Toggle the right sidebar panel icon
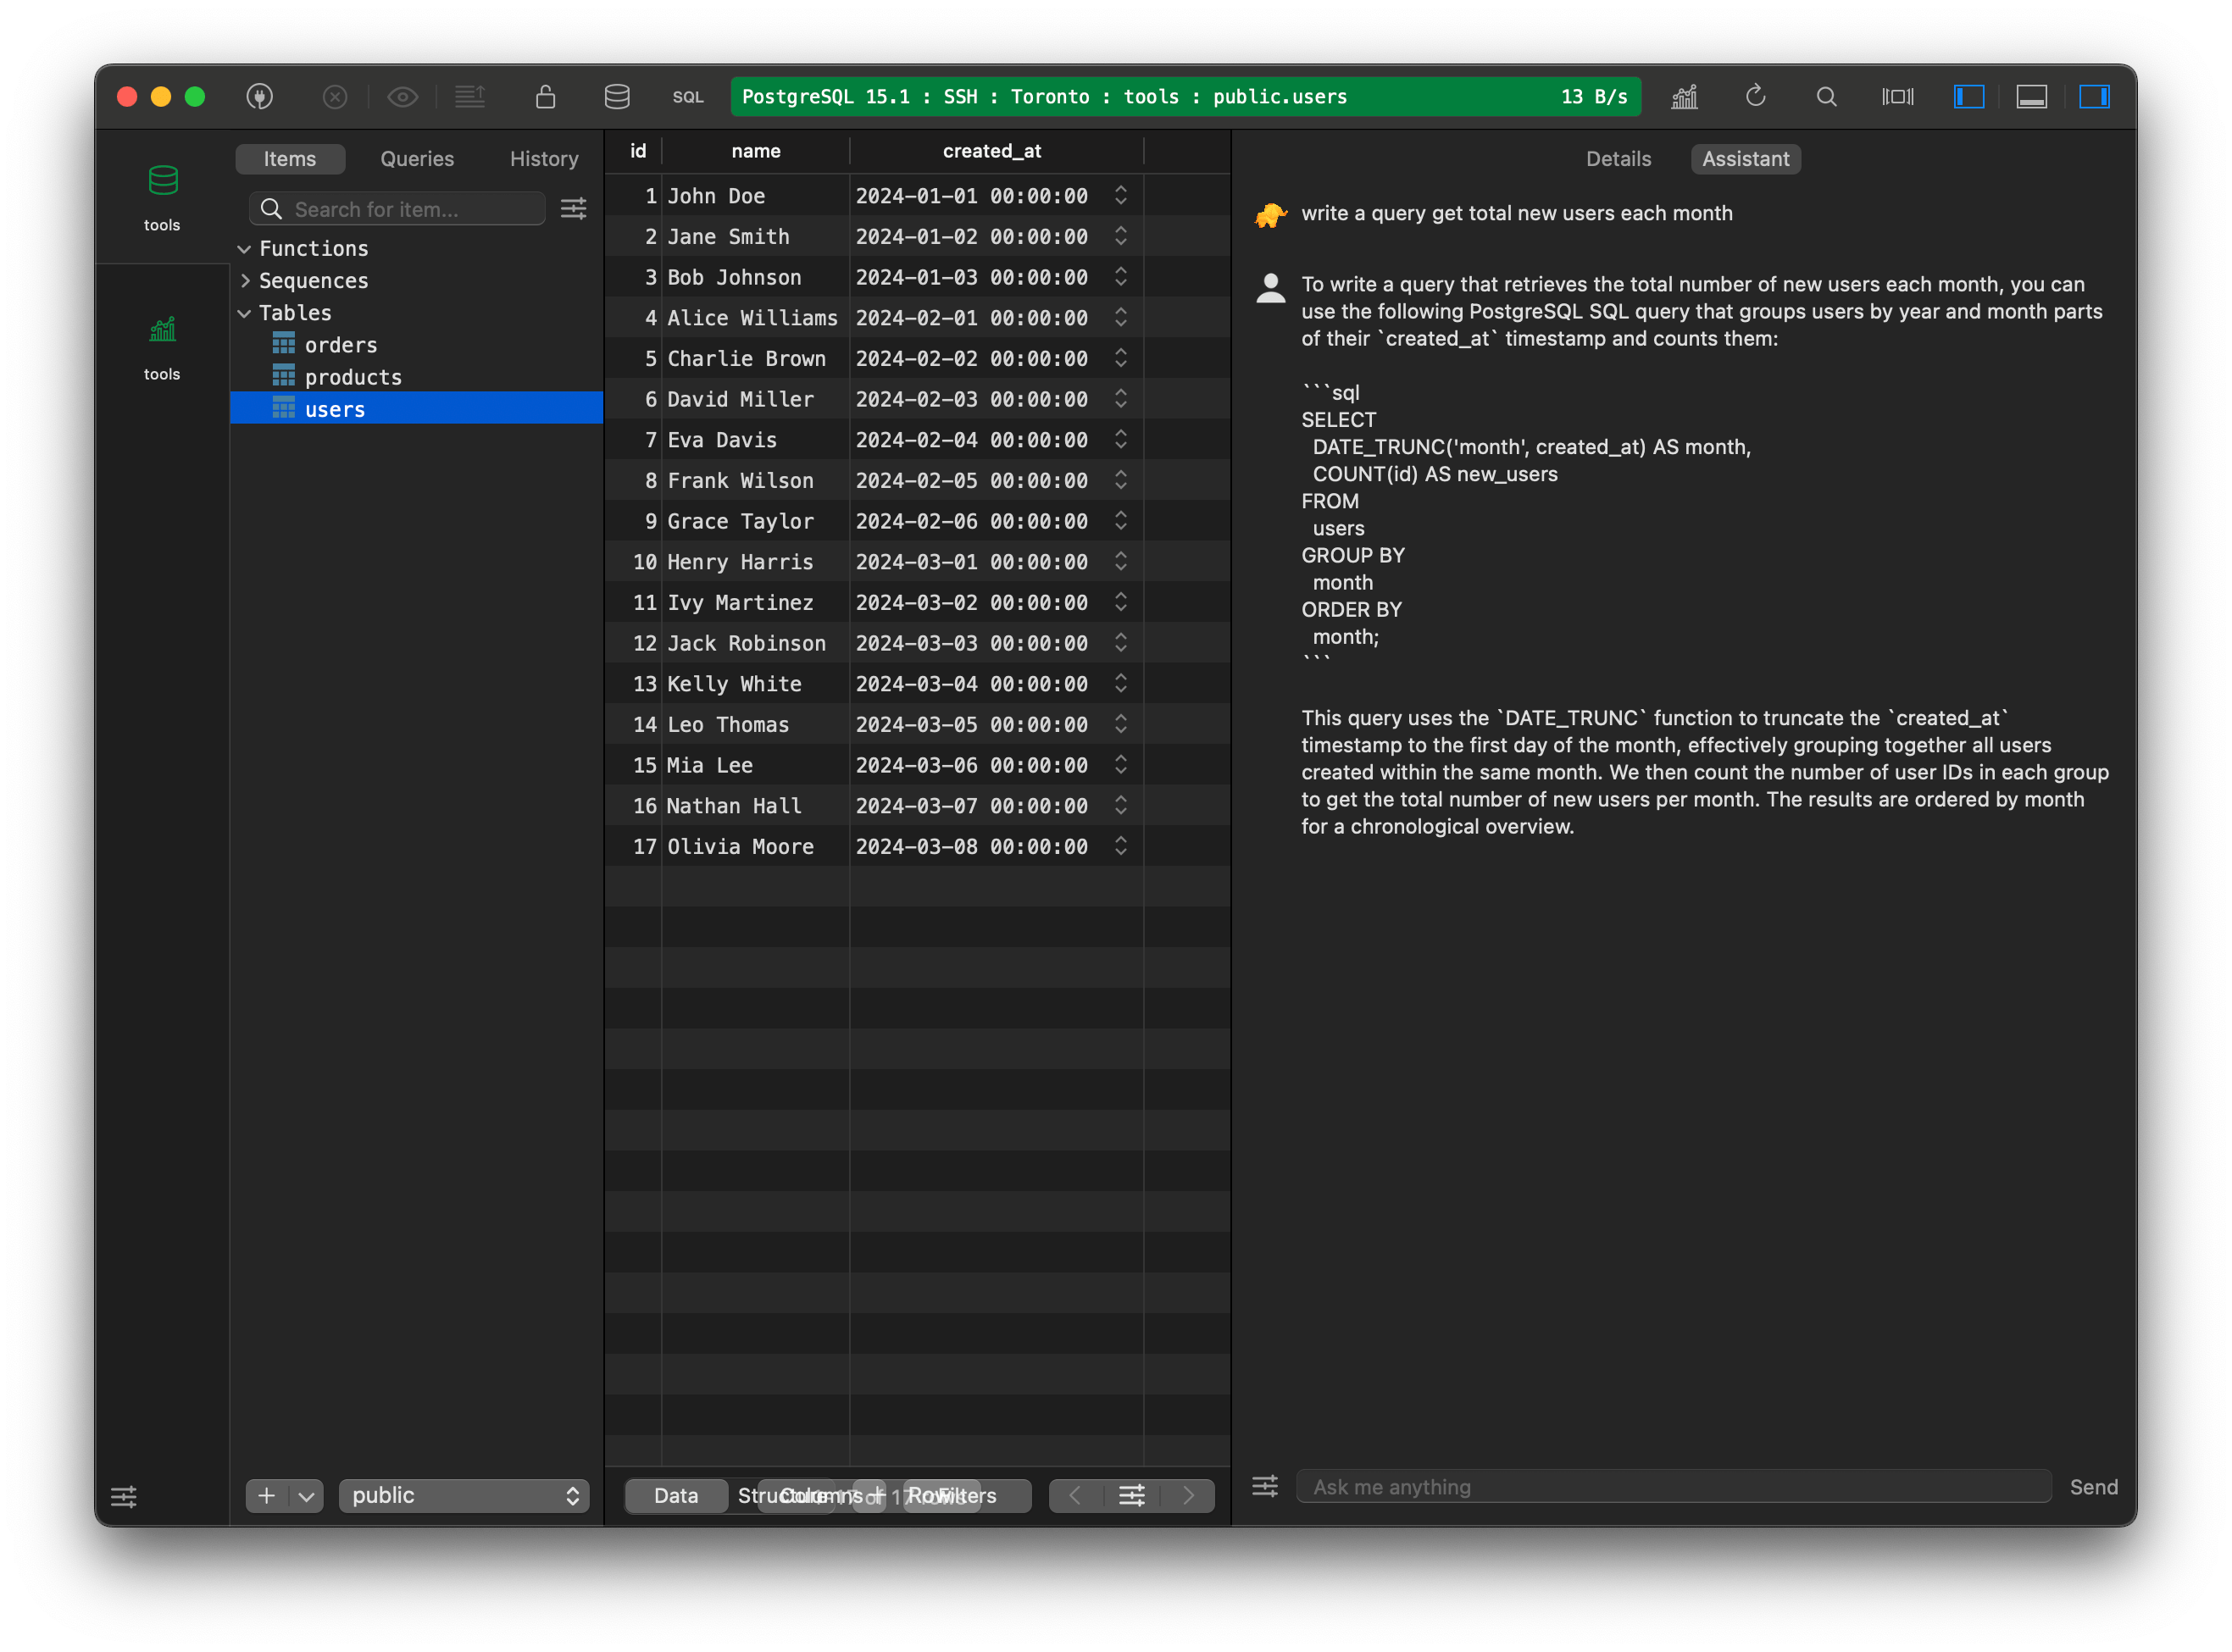The height and width of the screenshot is (1652, 2232). [2094, 96]
